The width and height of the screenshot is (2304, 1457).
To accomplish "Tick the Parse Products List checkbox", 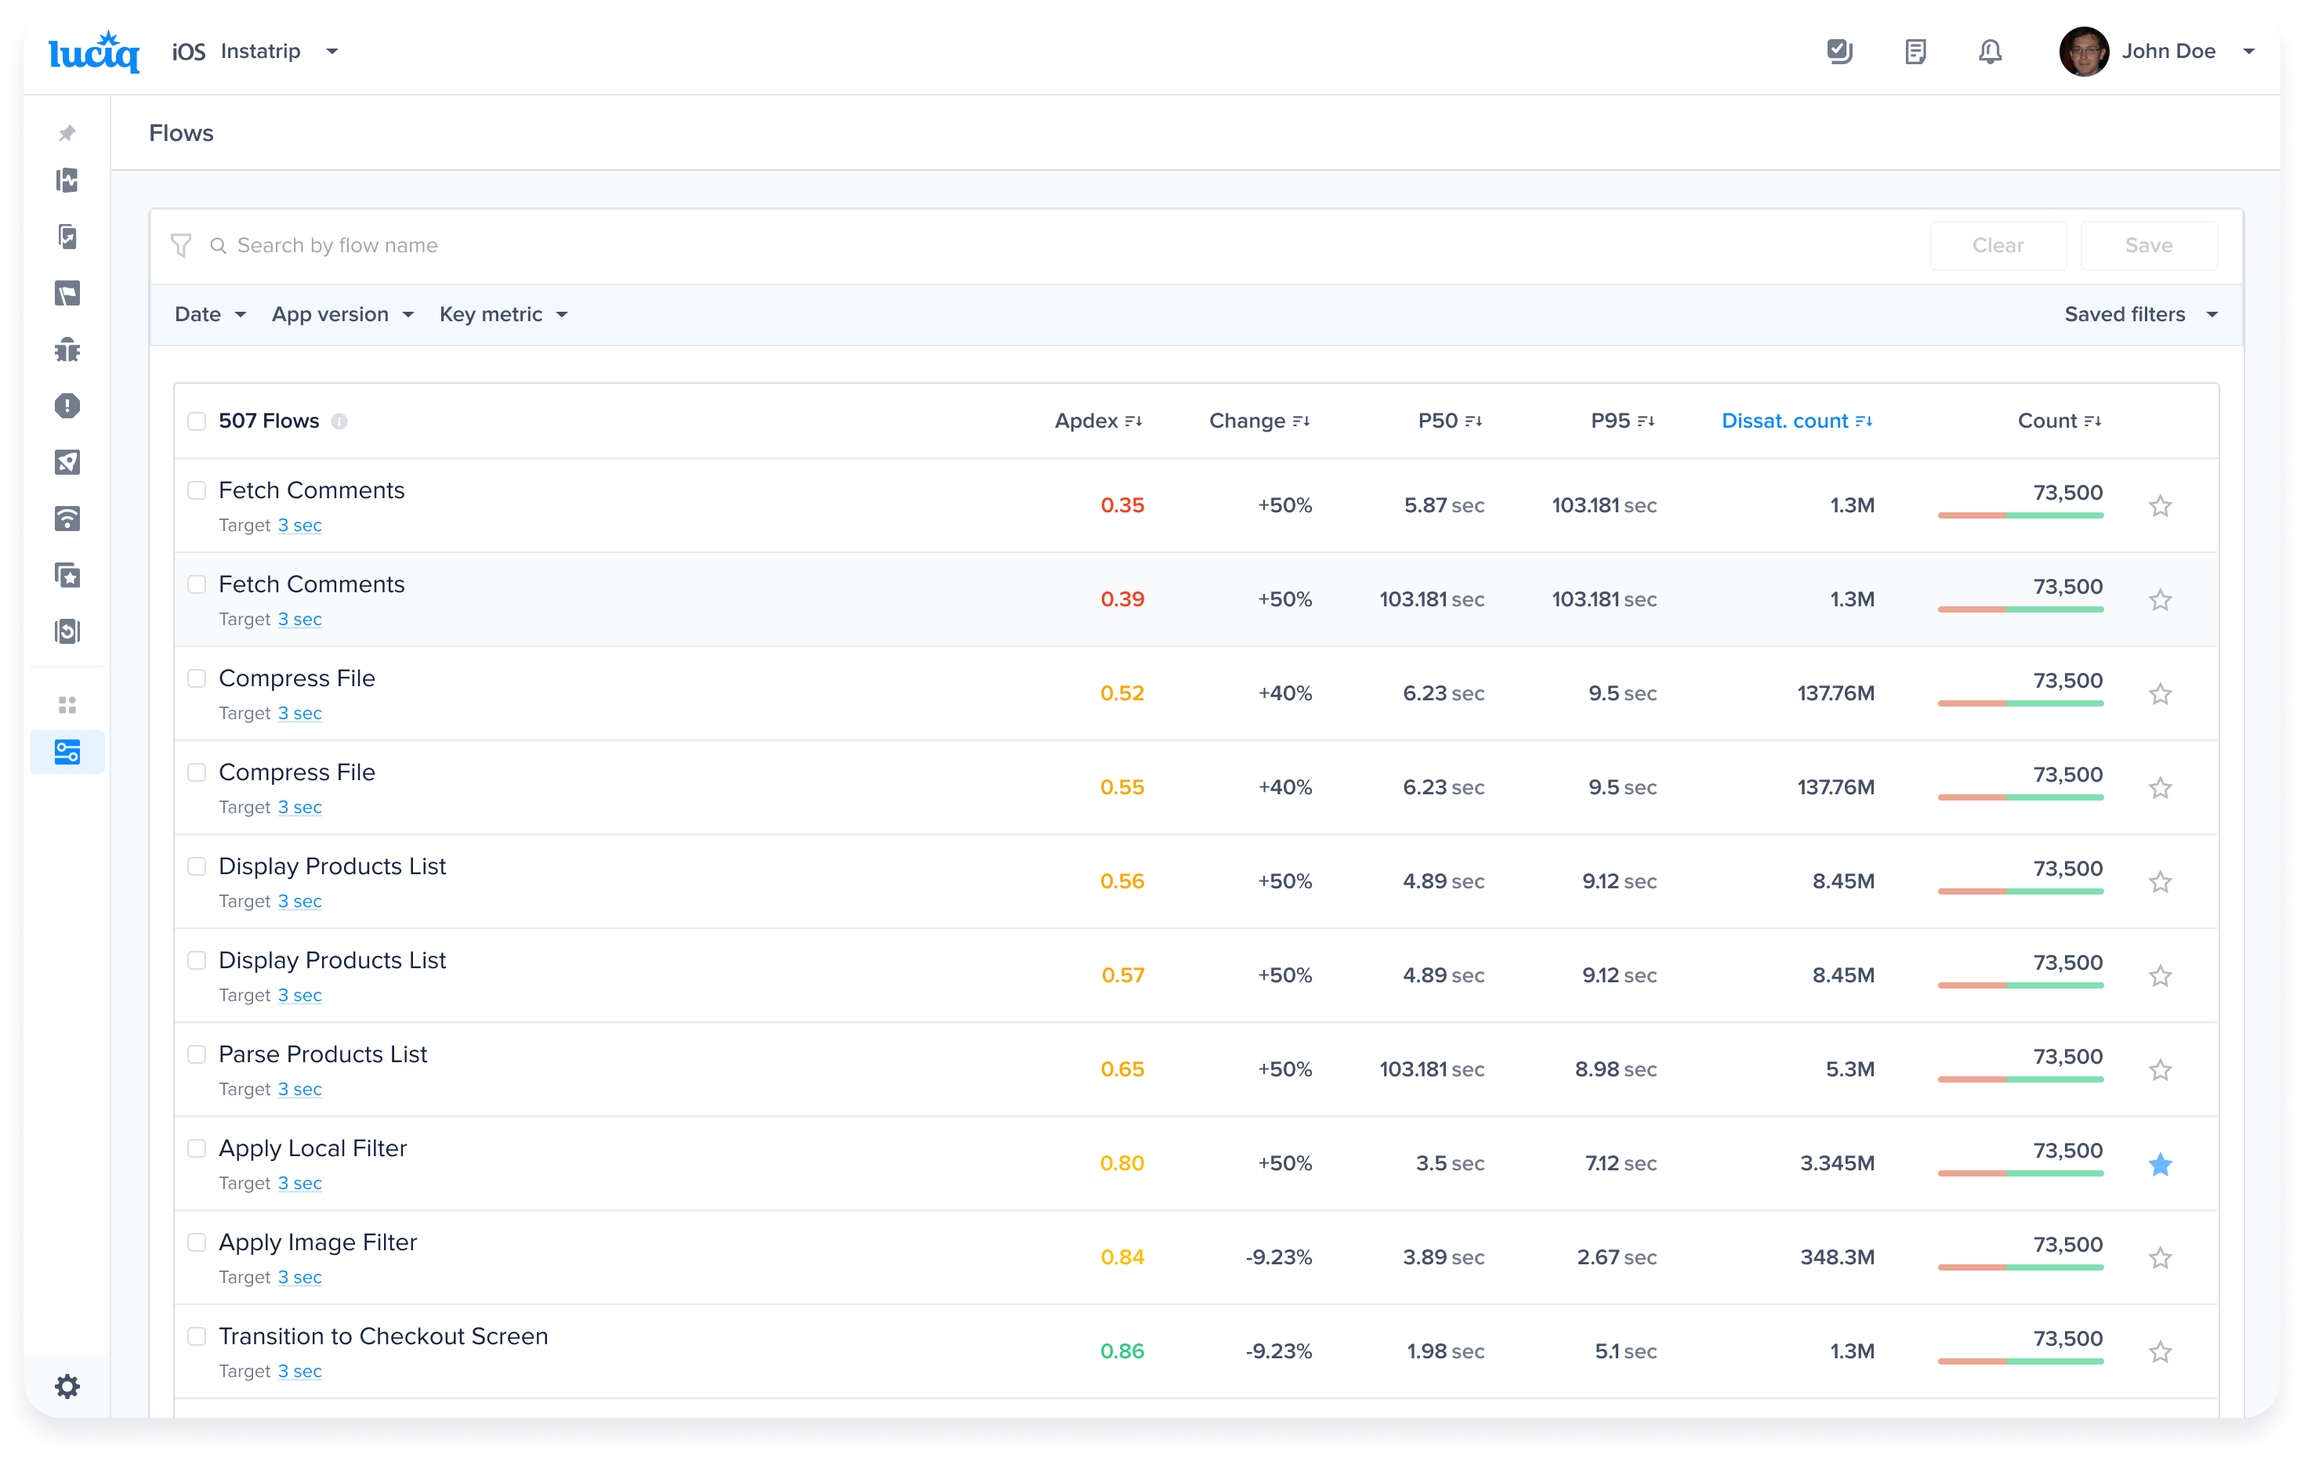I will [197, 1054].
